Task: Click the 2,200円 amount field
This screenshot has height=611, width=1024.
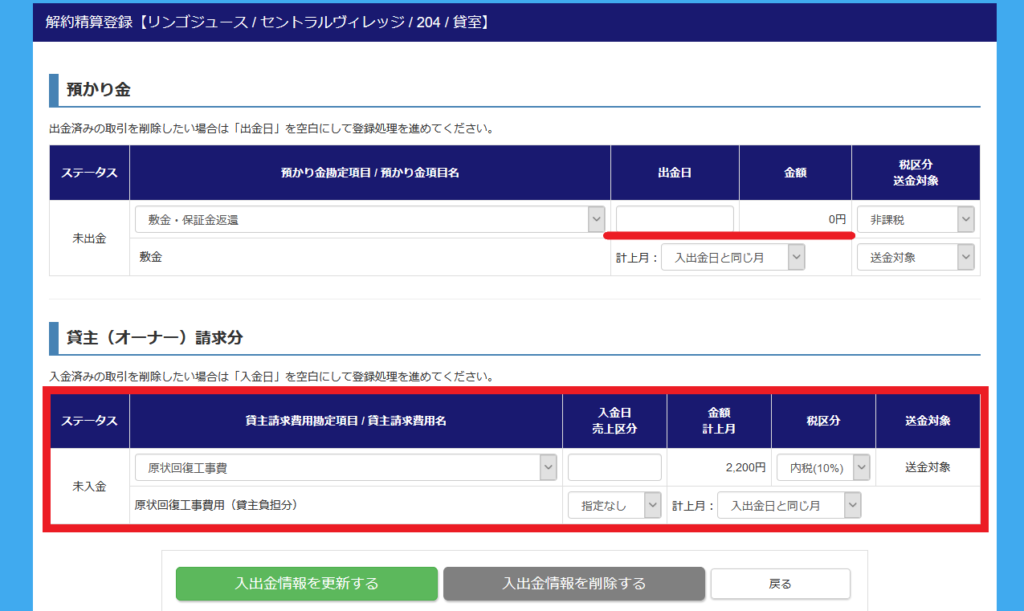Action: [x=719, y=467]
